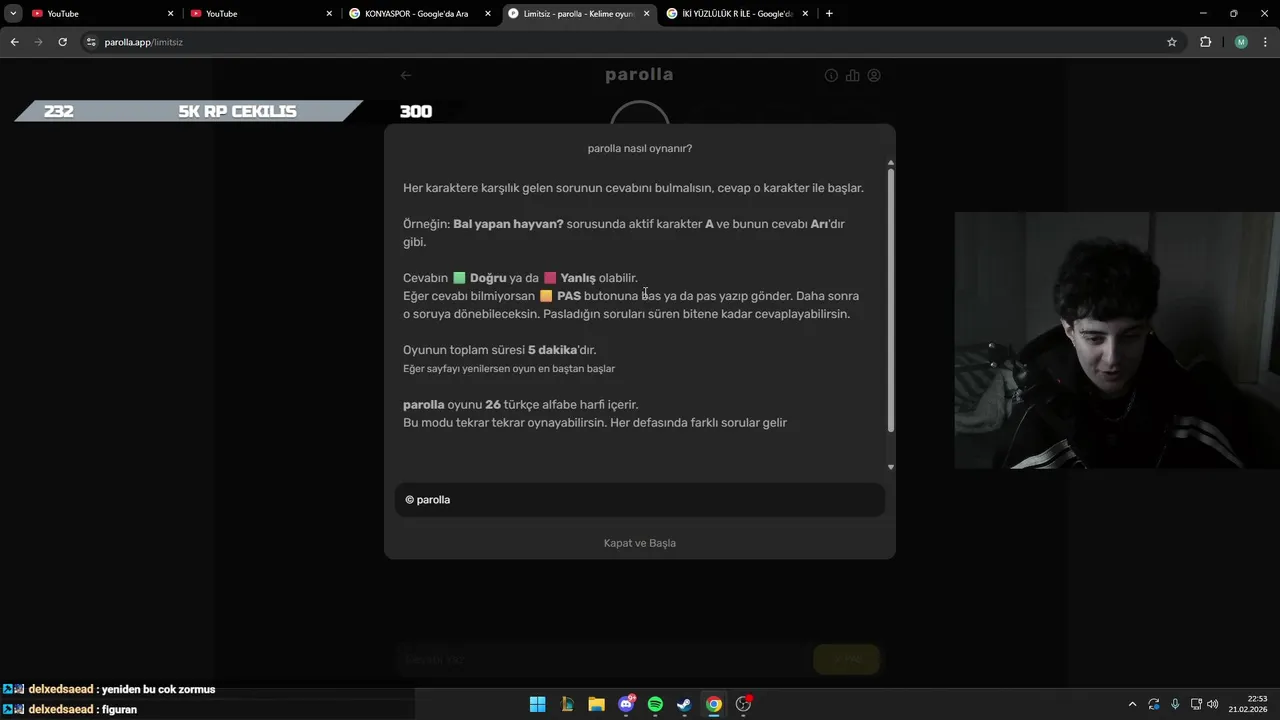Open a new browser tab

(829, 14)
